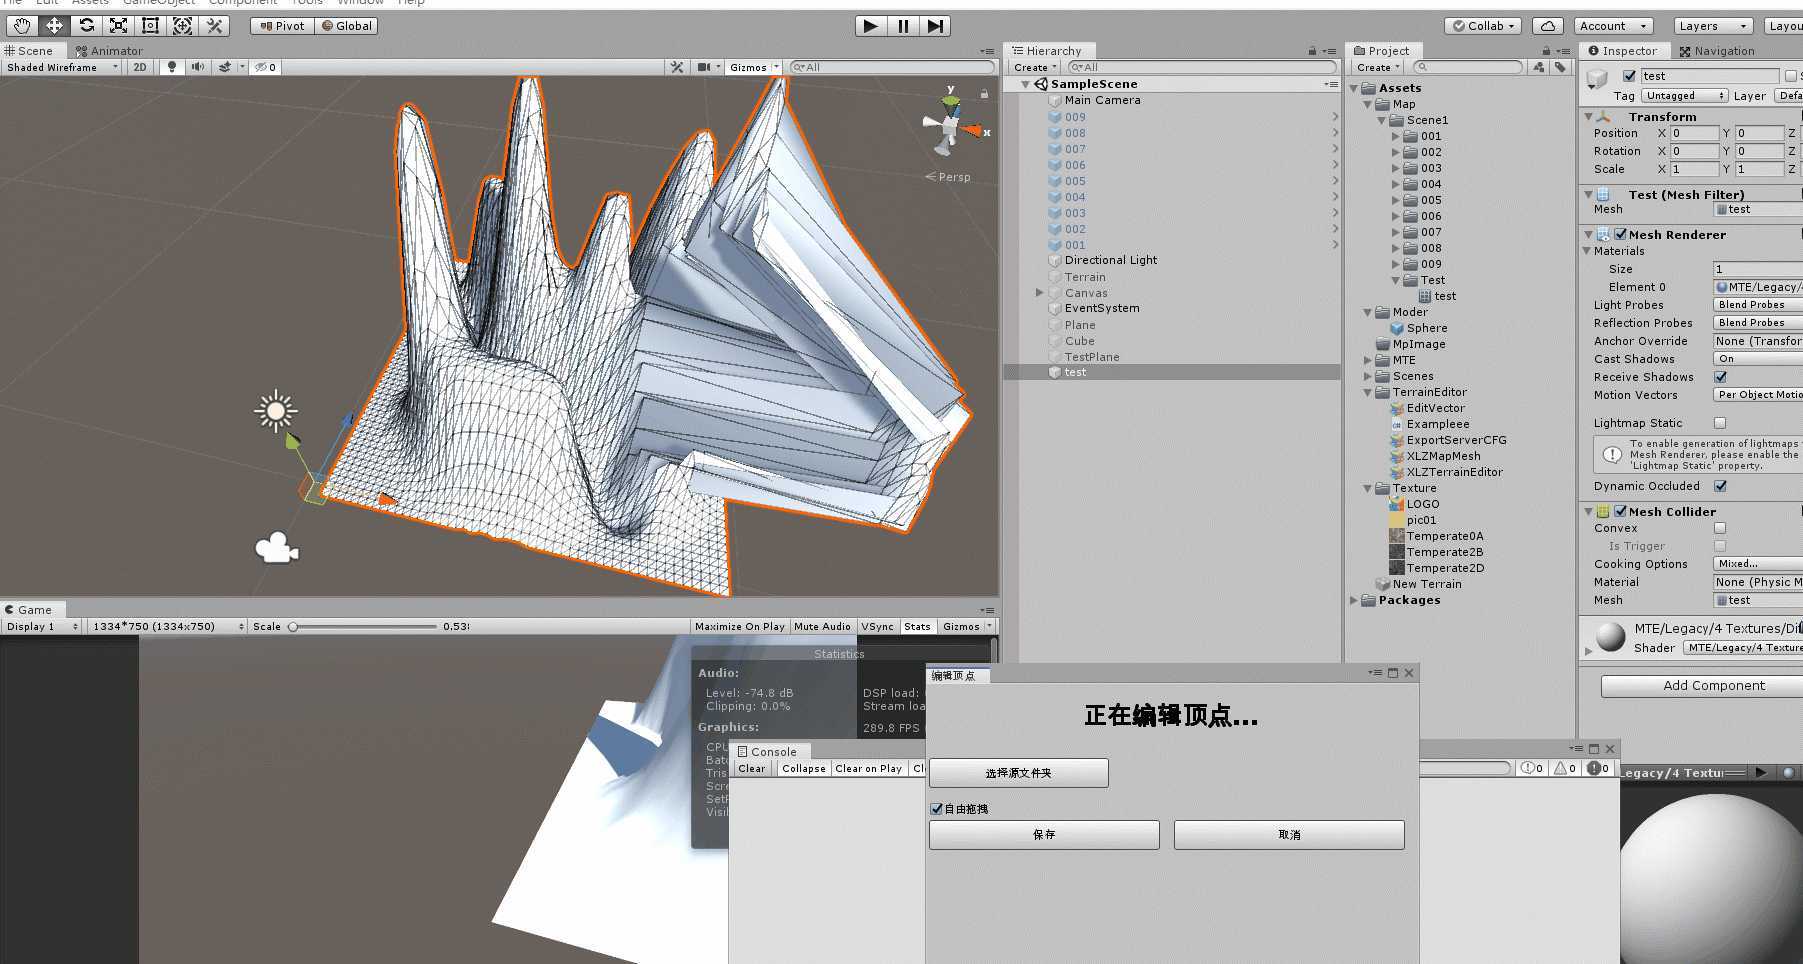The image size is (1803, 964).
Task: Toggle the Receive Shadows checkbox
Action: click(x=1720, y=377)
